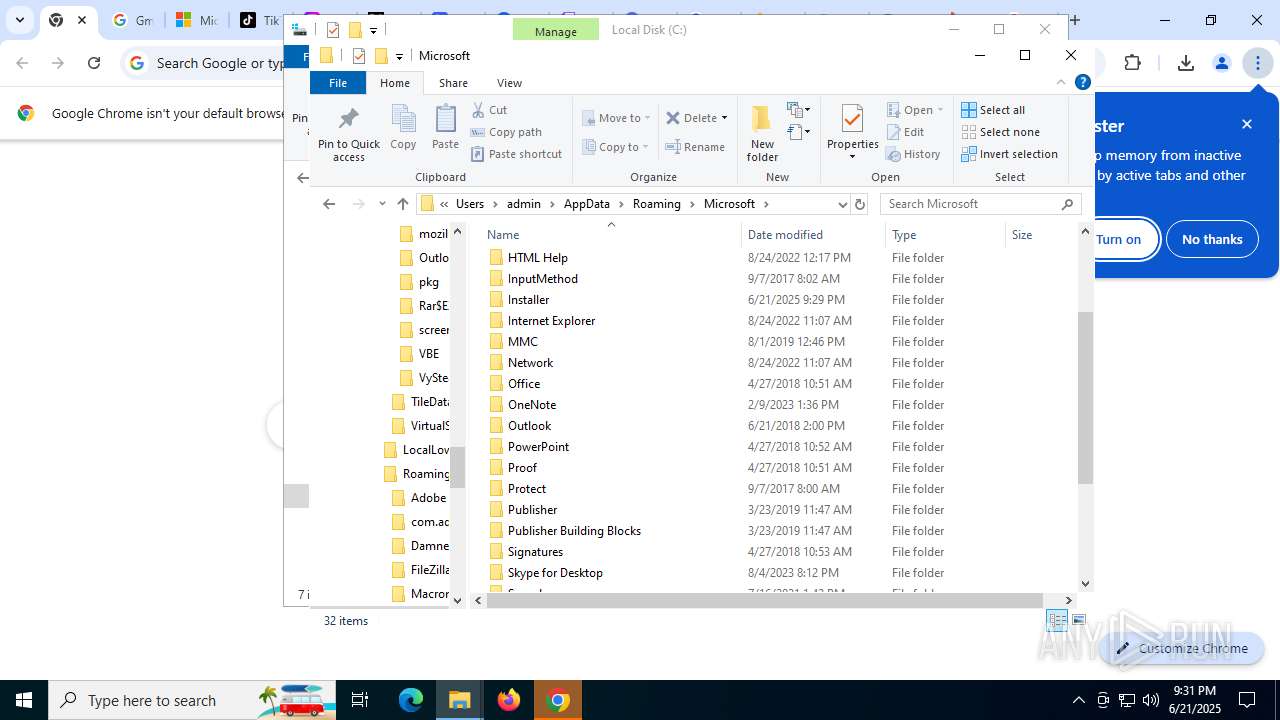Click Roaming in the address breadcrumb
The image size is (1280, 720).
coord(657,204)
